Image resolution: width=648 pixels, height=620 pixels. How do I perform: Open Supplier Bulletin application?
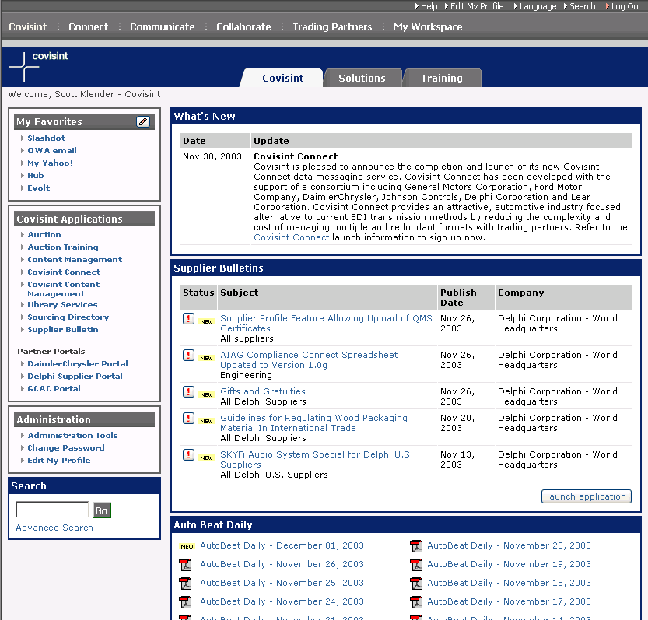(x=63, y=329)
